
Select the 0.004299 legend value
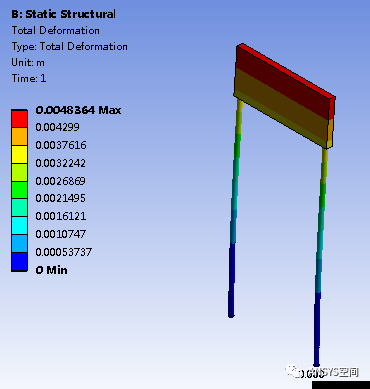point(58,127)
